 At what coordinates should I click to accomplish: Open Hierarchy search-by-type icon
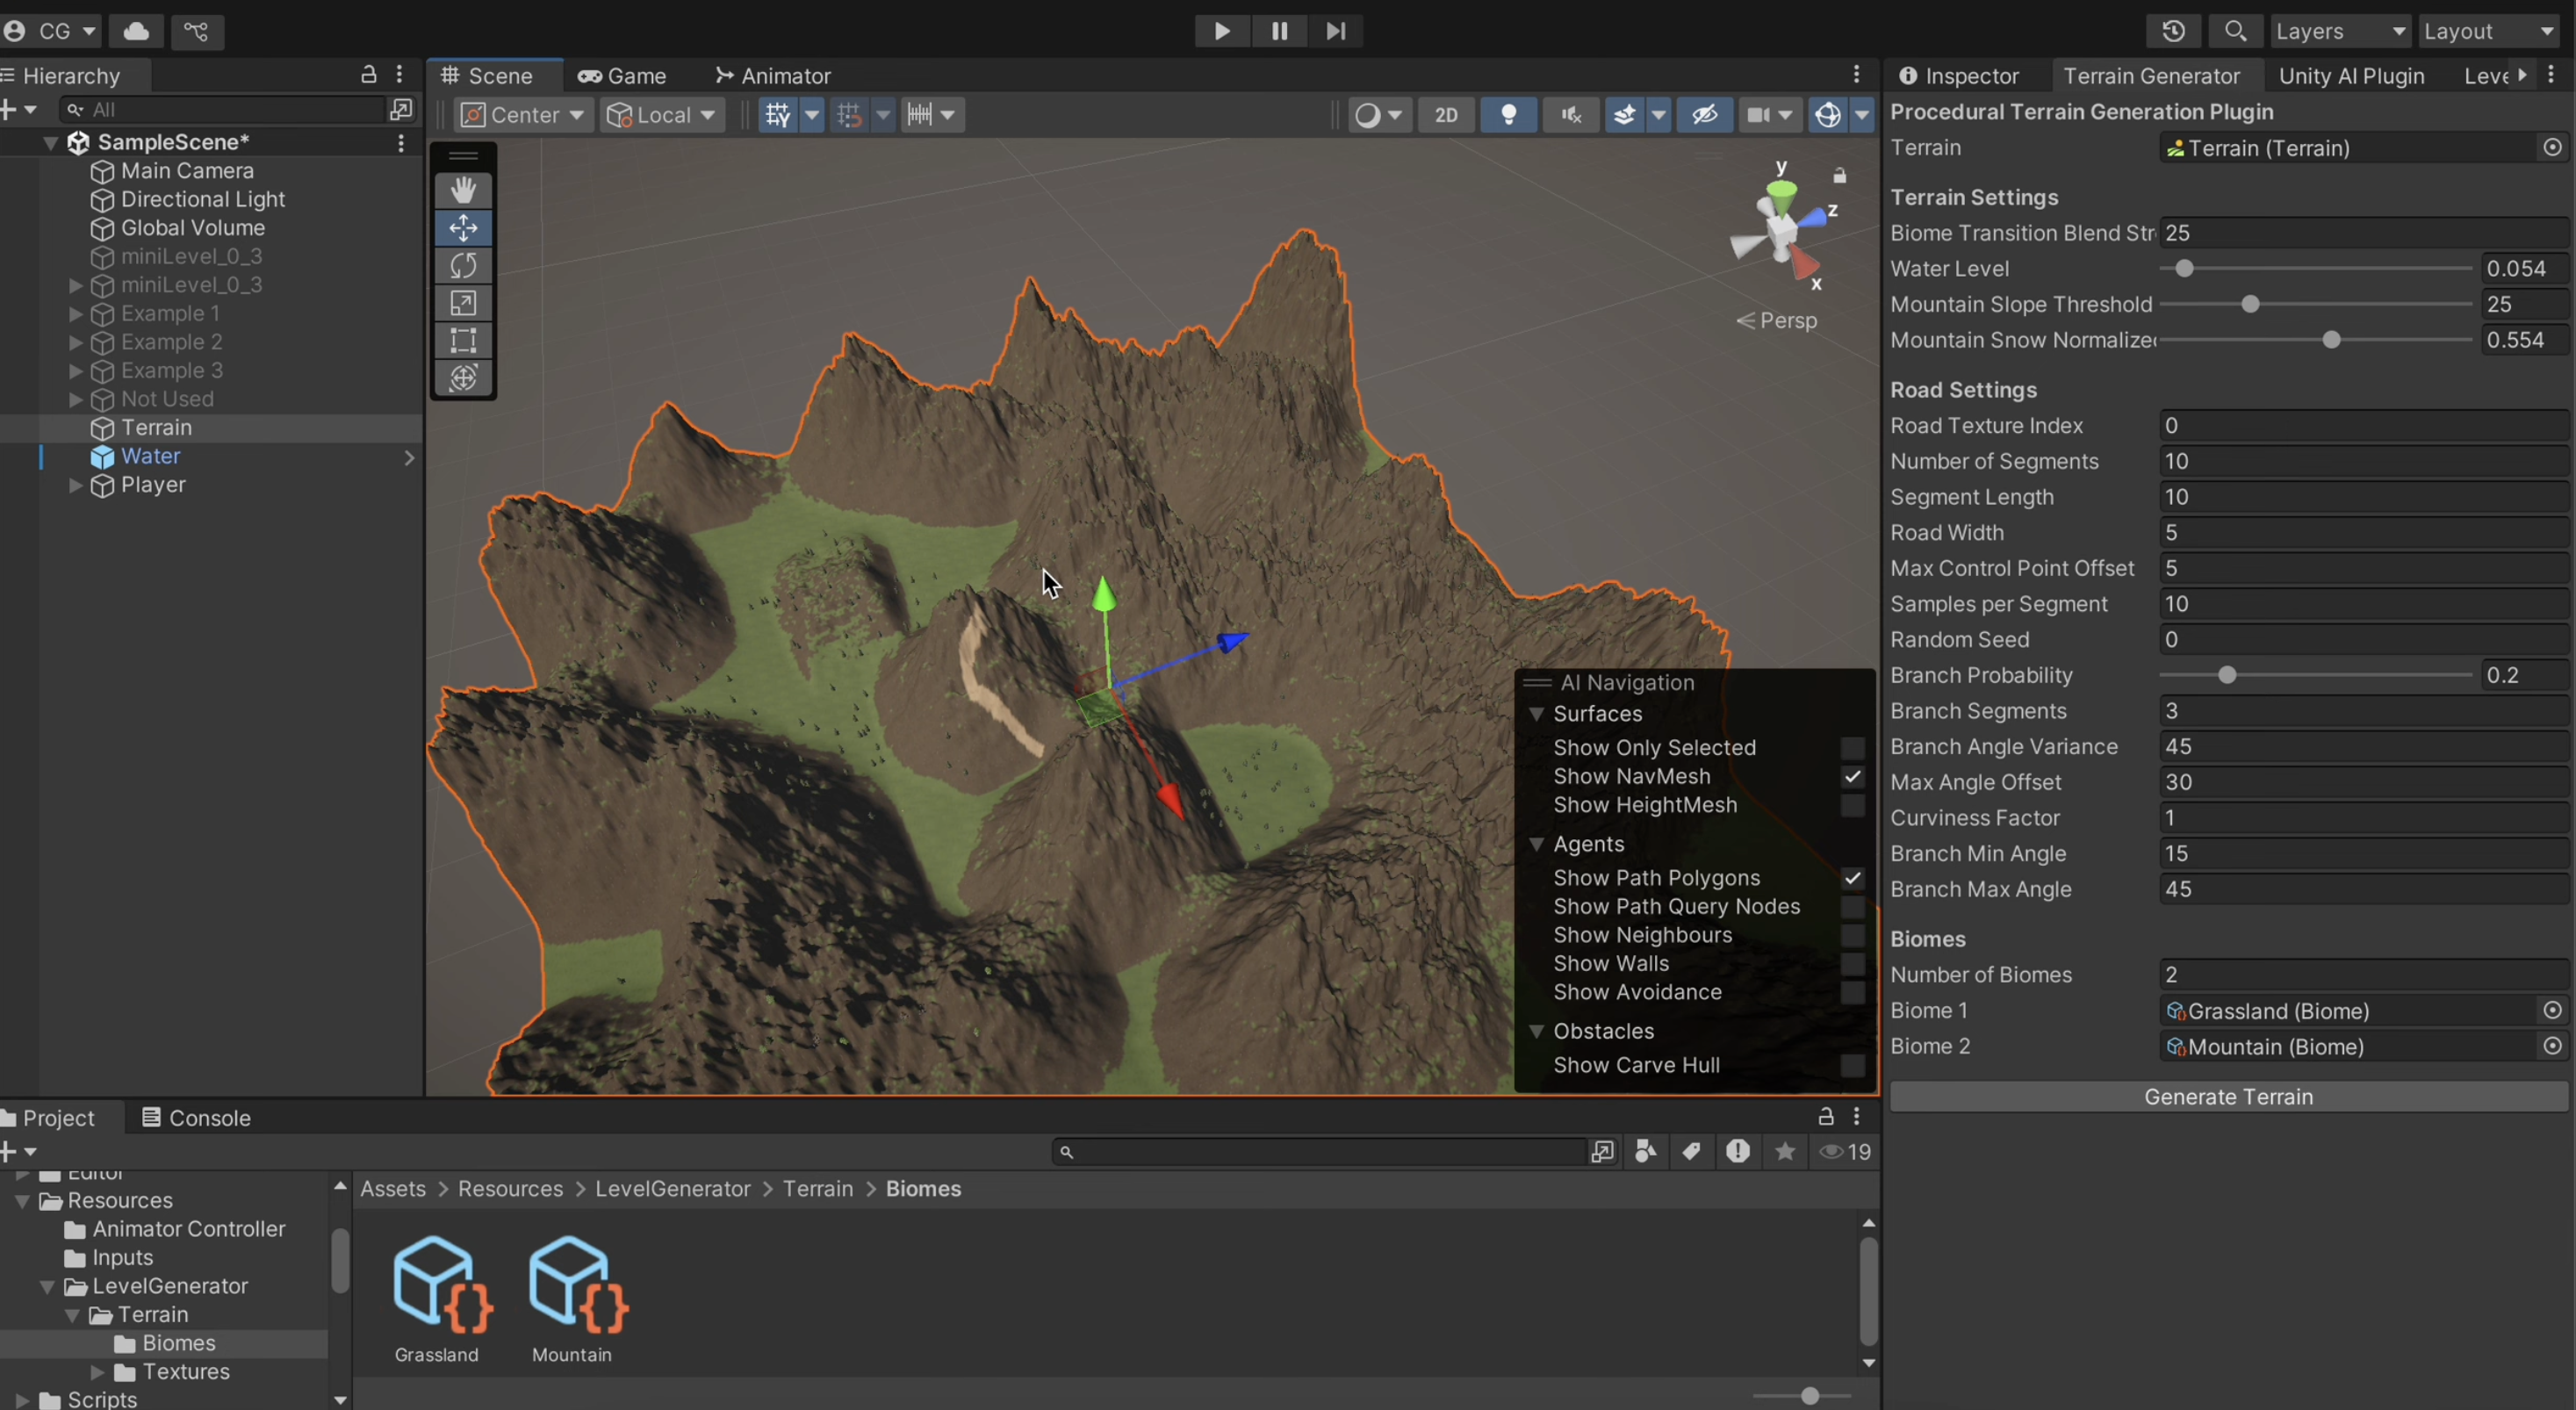[401, 109]
